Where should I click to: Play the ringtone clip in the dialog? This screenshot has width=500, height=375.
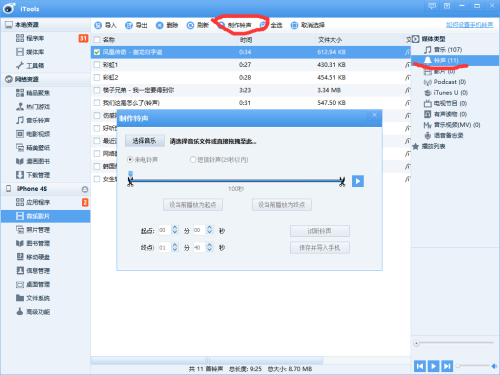(x=358, y=181)
